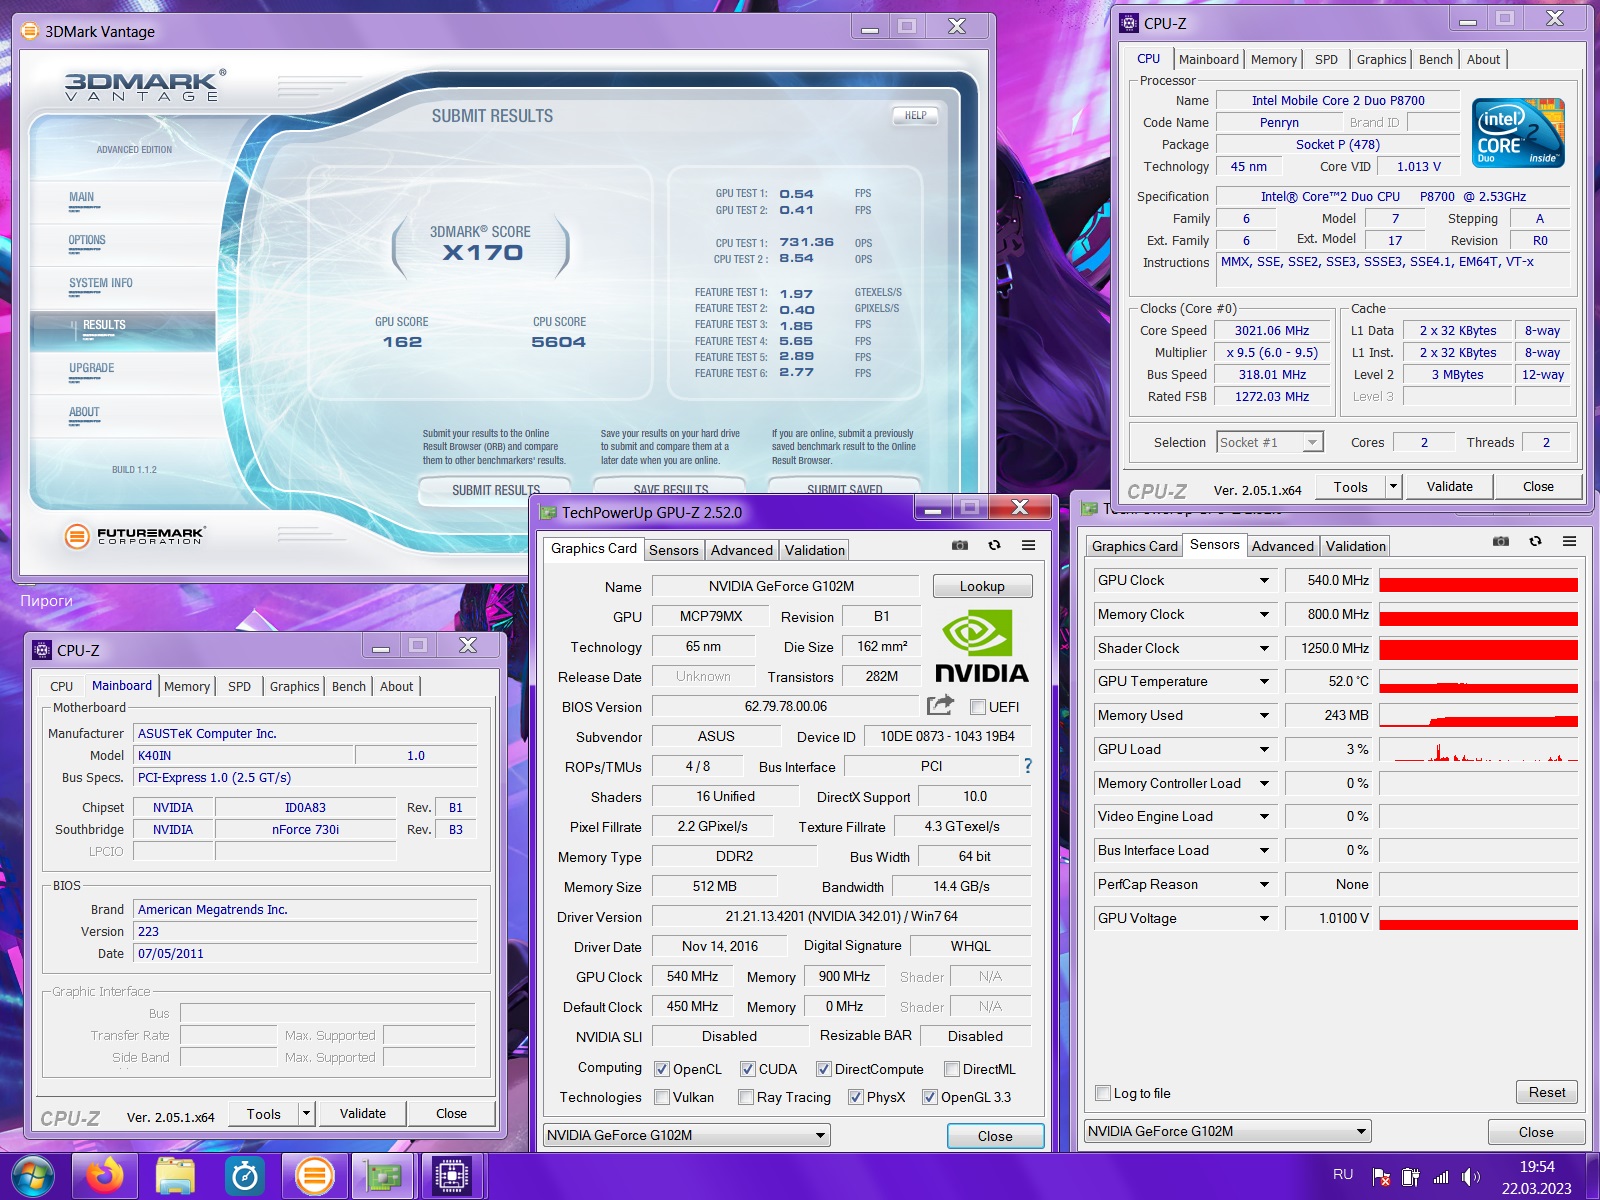This screenshot has height=1200, width=1600.
Task: Click the BIOS Version field 62.79.78.00.06
Action: (785, 706)
